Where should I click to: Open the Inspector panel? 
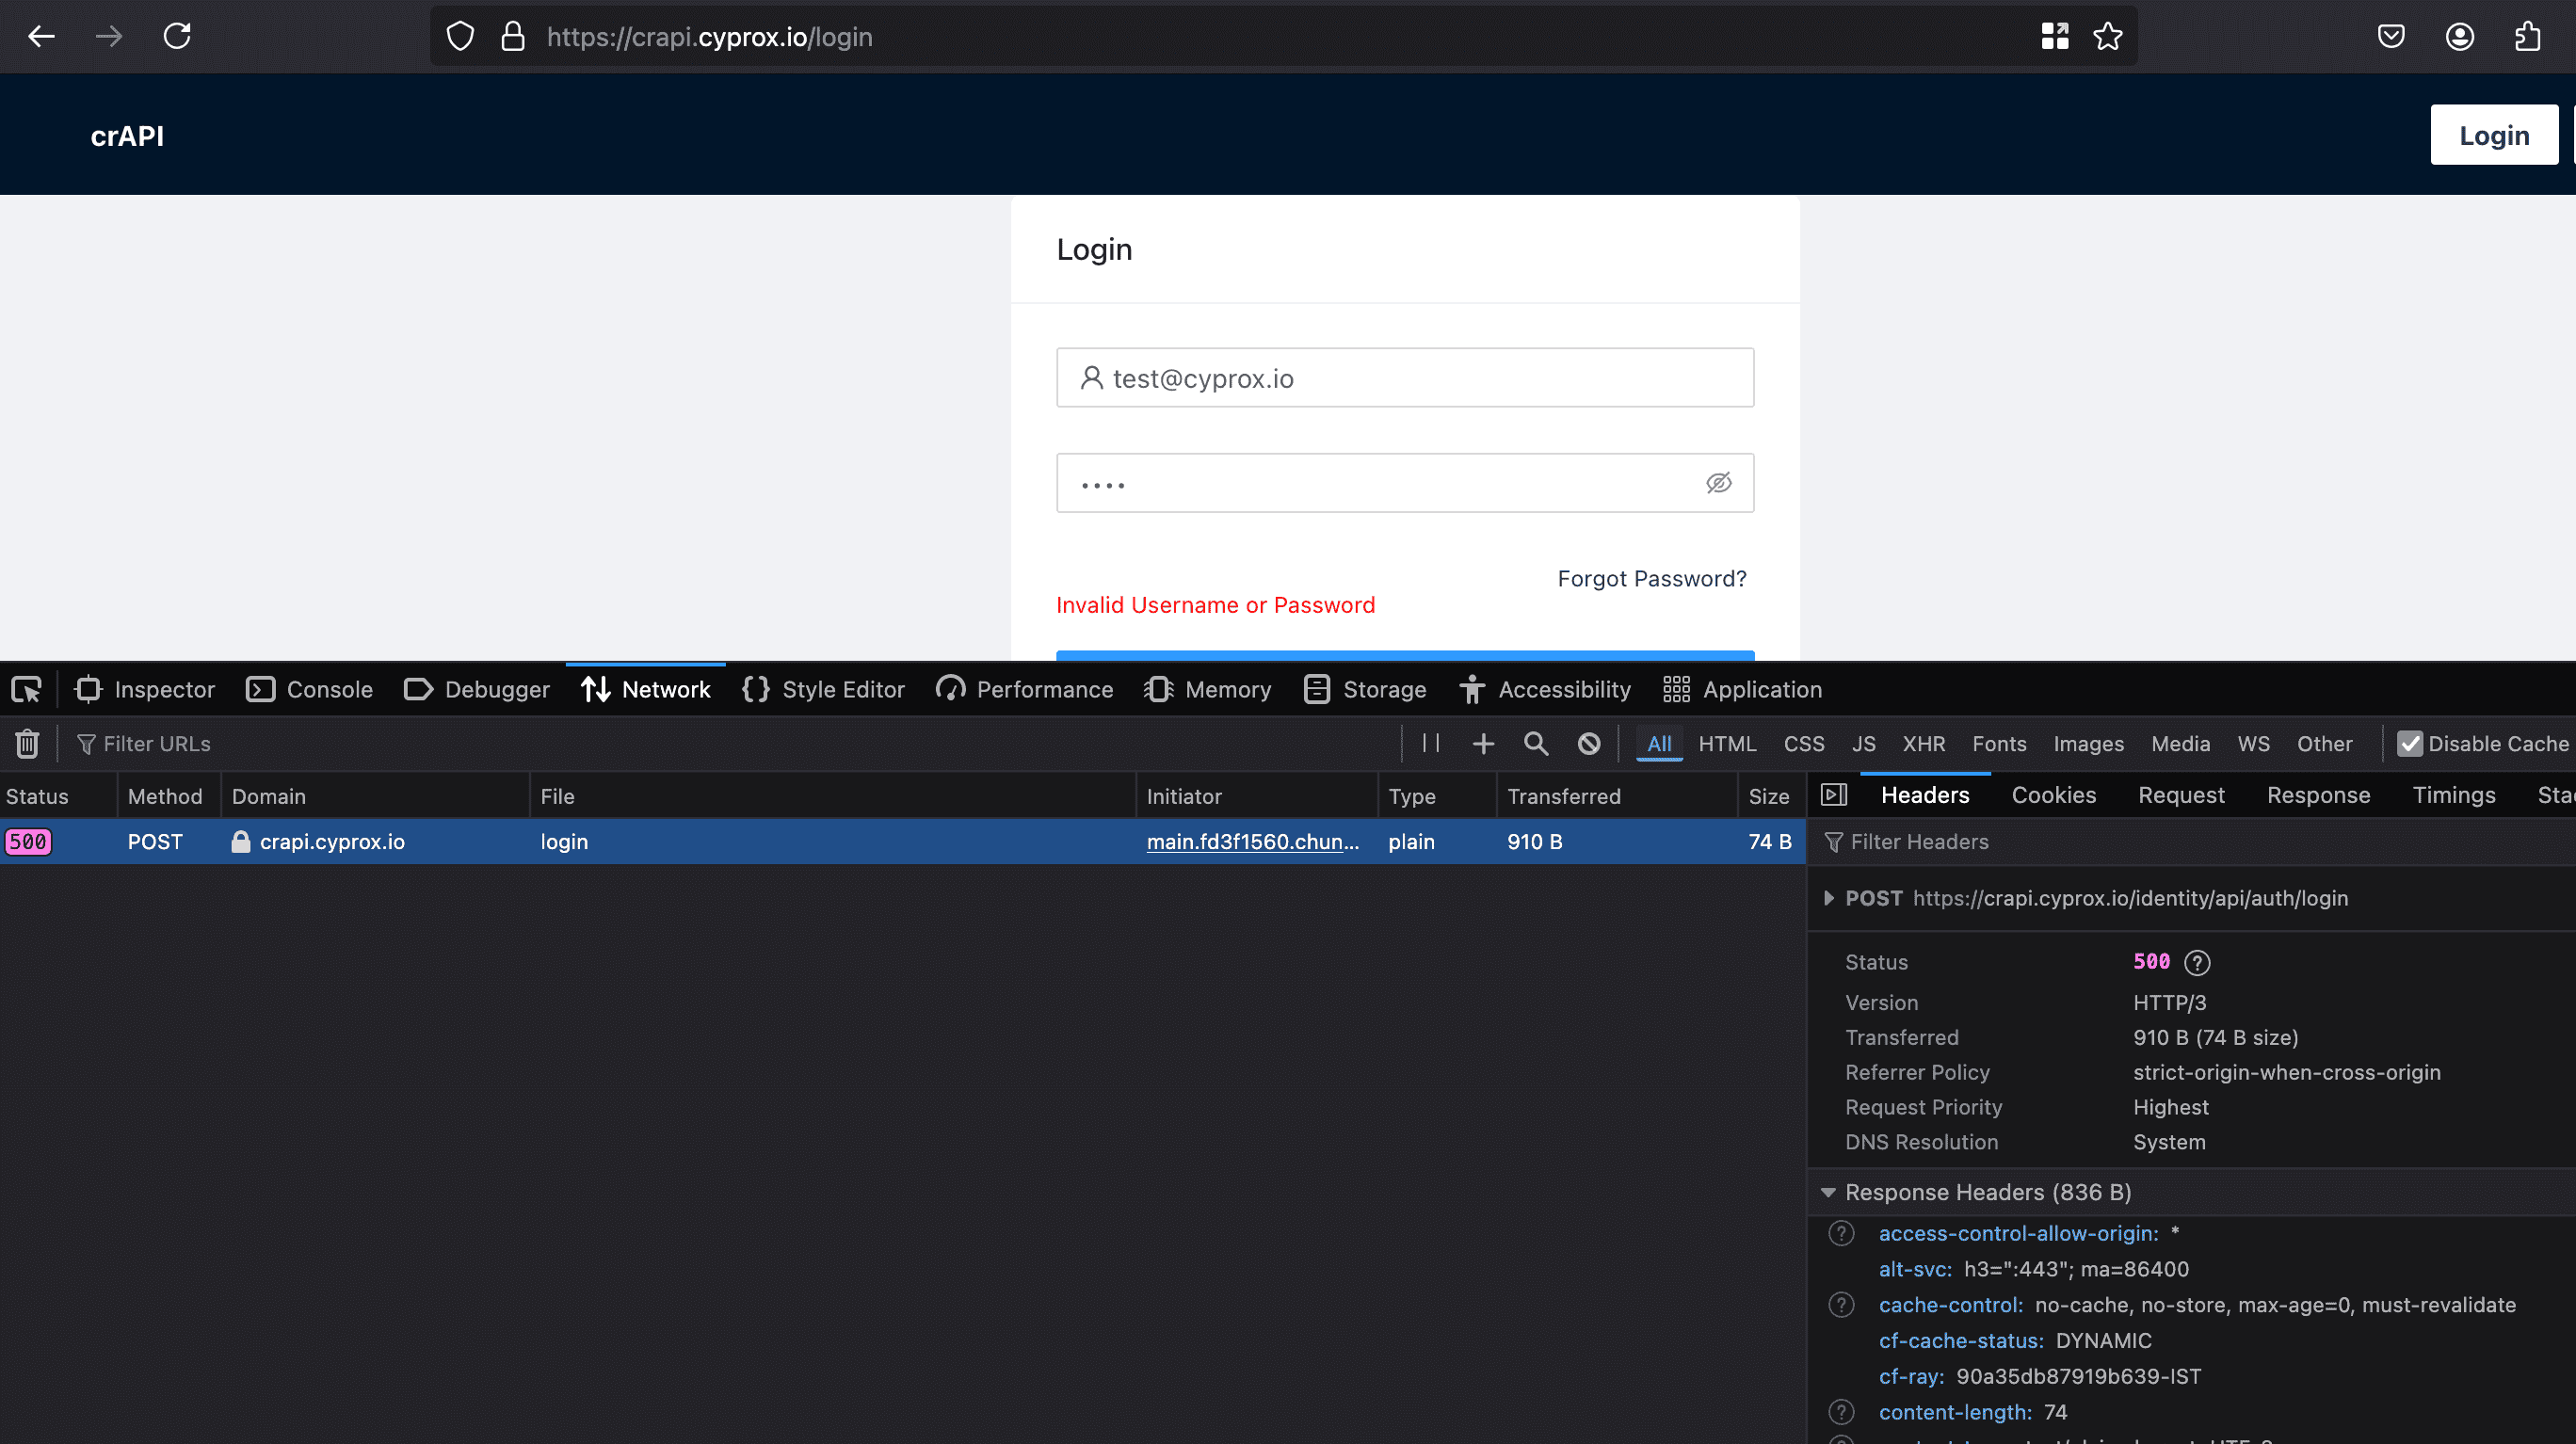pos(145,689)
